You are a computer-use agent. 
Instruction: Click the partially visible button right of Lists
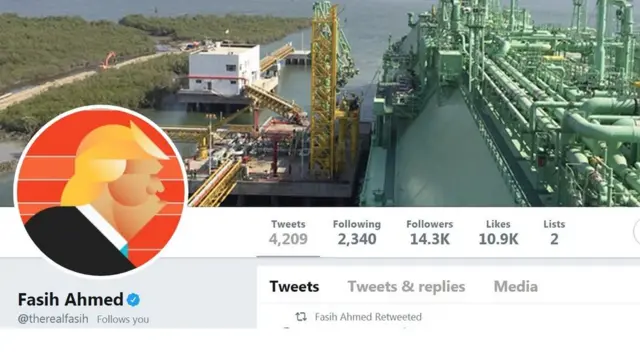[x=636, y=232]
